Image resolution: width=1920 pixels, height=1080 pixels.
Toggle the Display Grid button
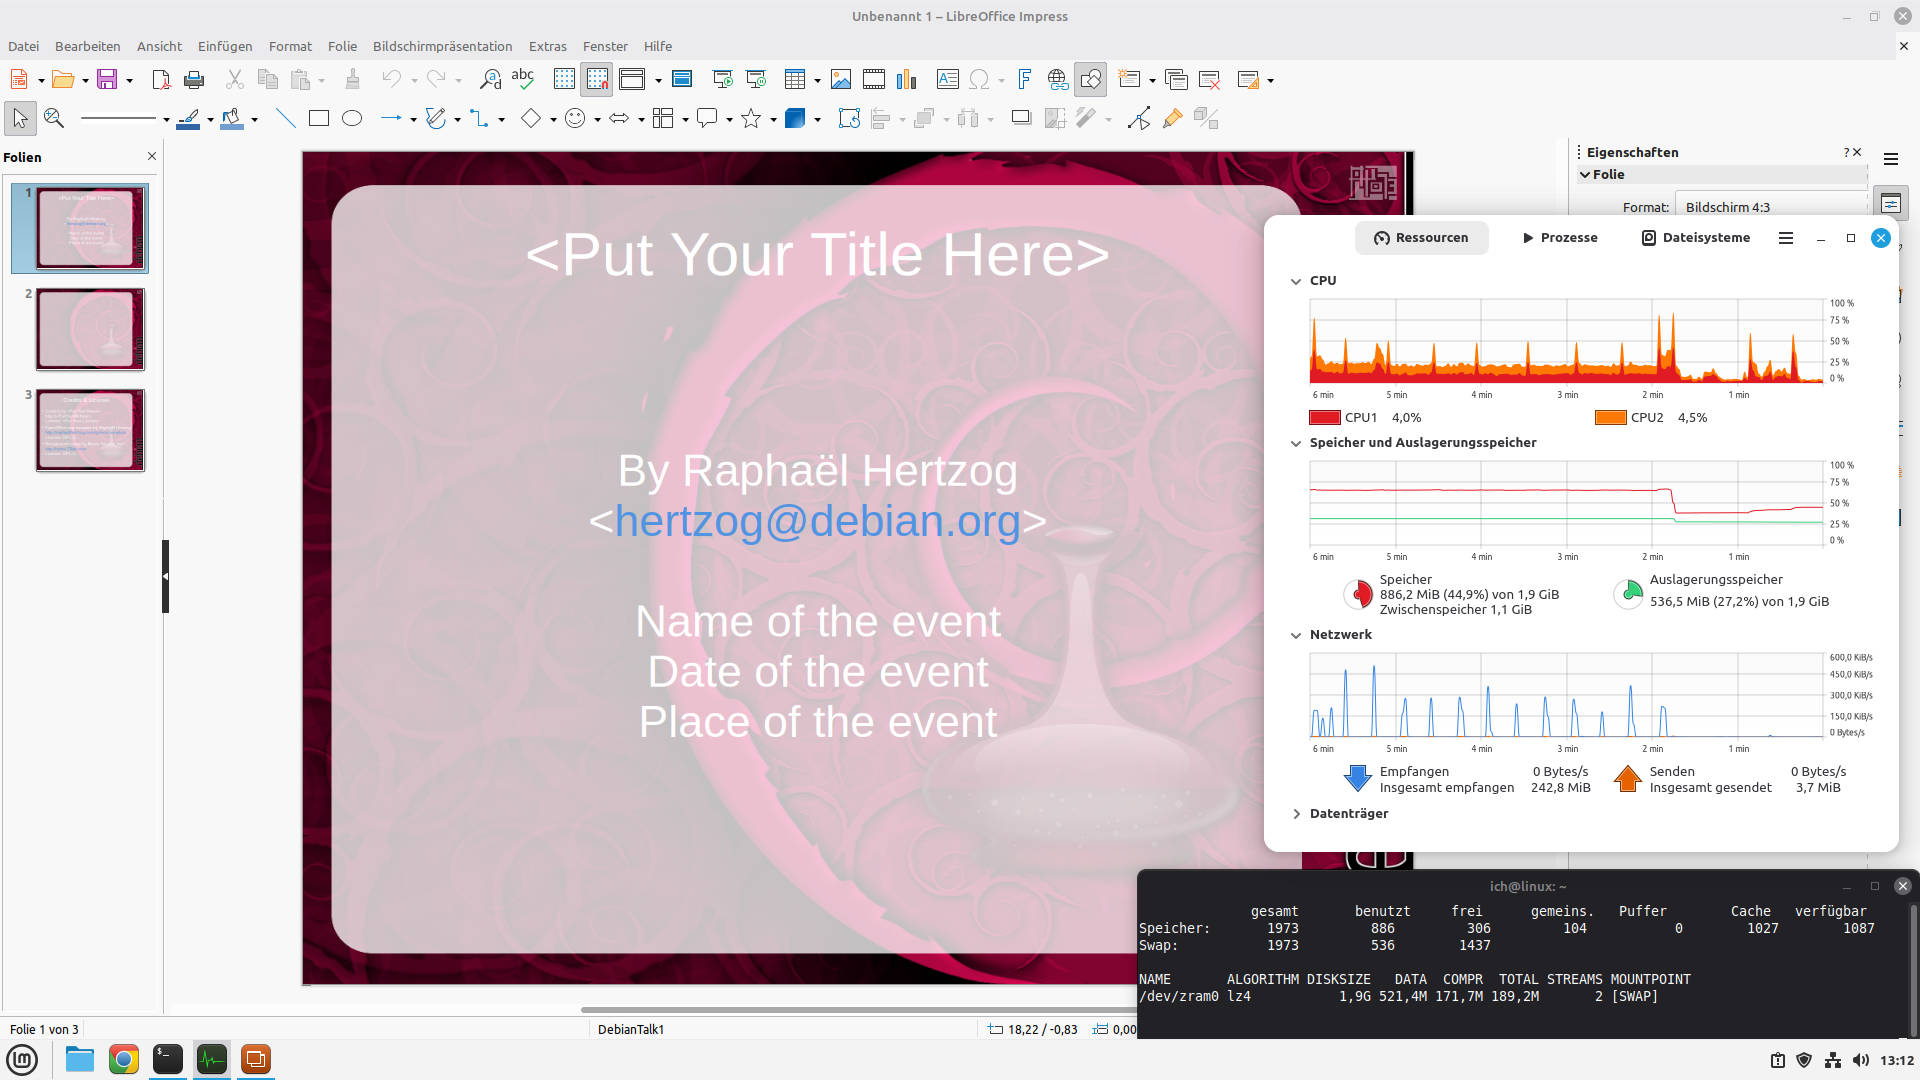point(564,80)
